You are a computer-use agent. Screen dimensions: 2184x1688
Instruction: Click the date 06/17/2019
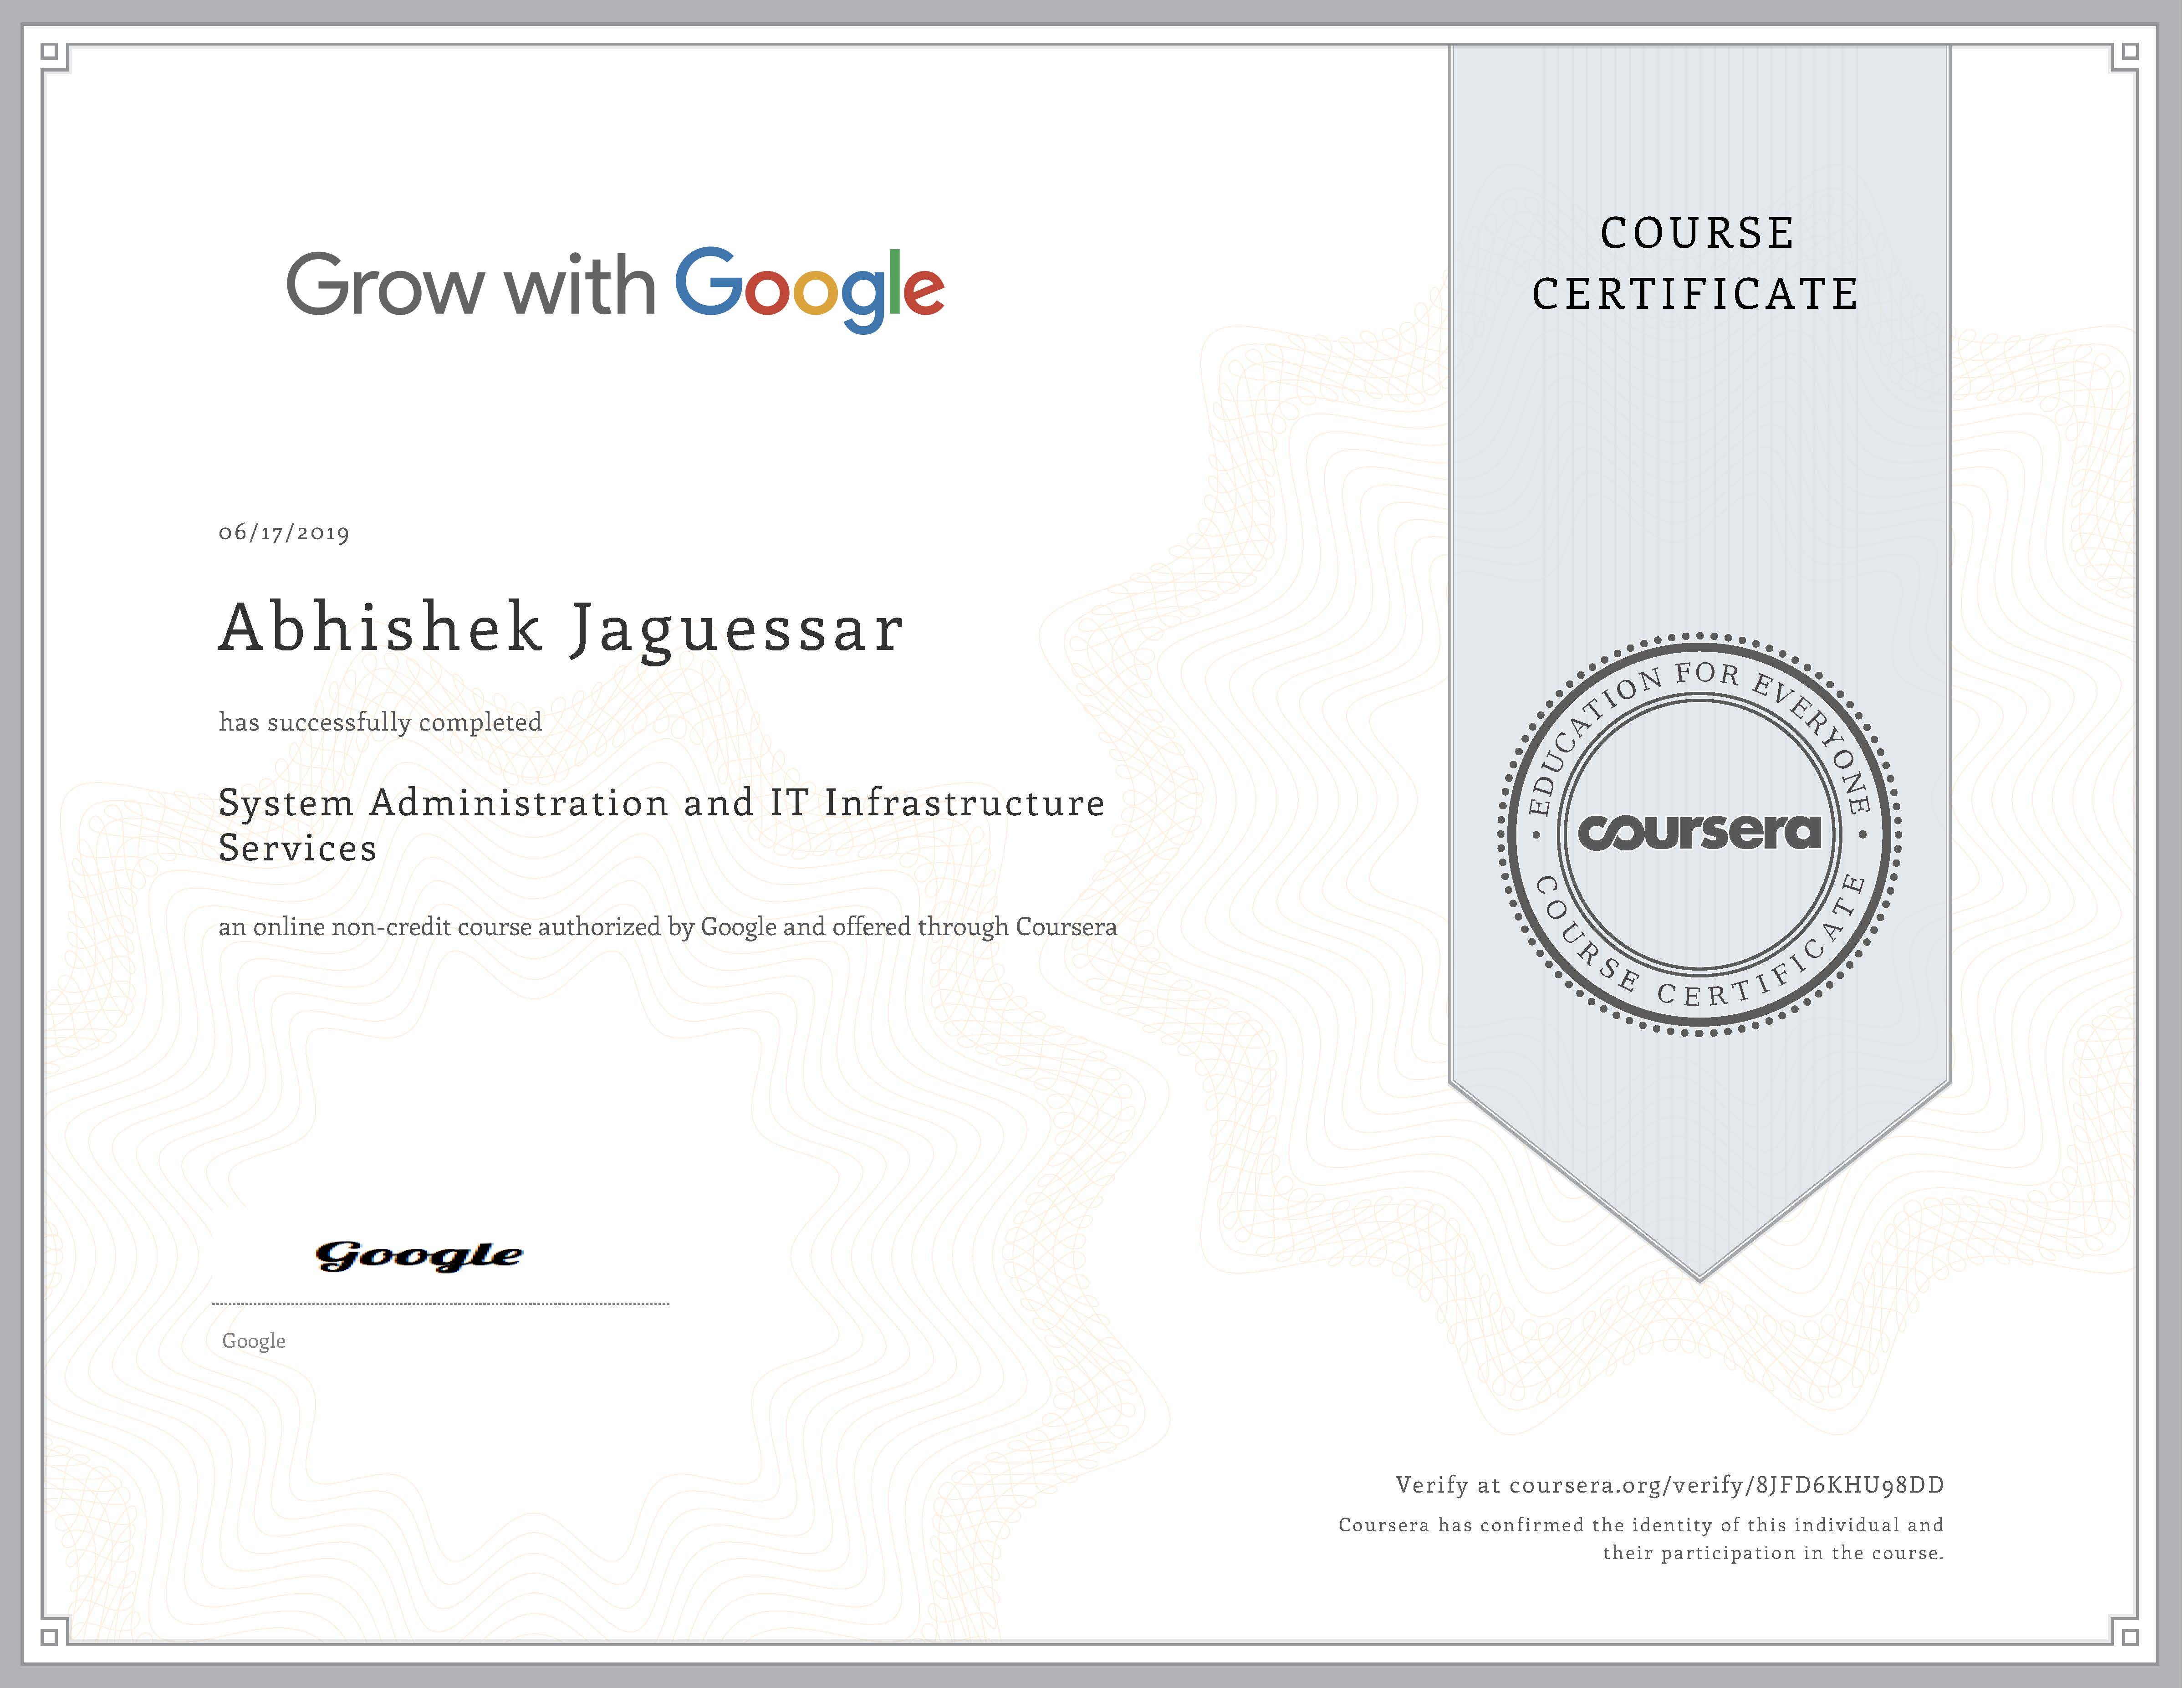[x=284, y=533]
